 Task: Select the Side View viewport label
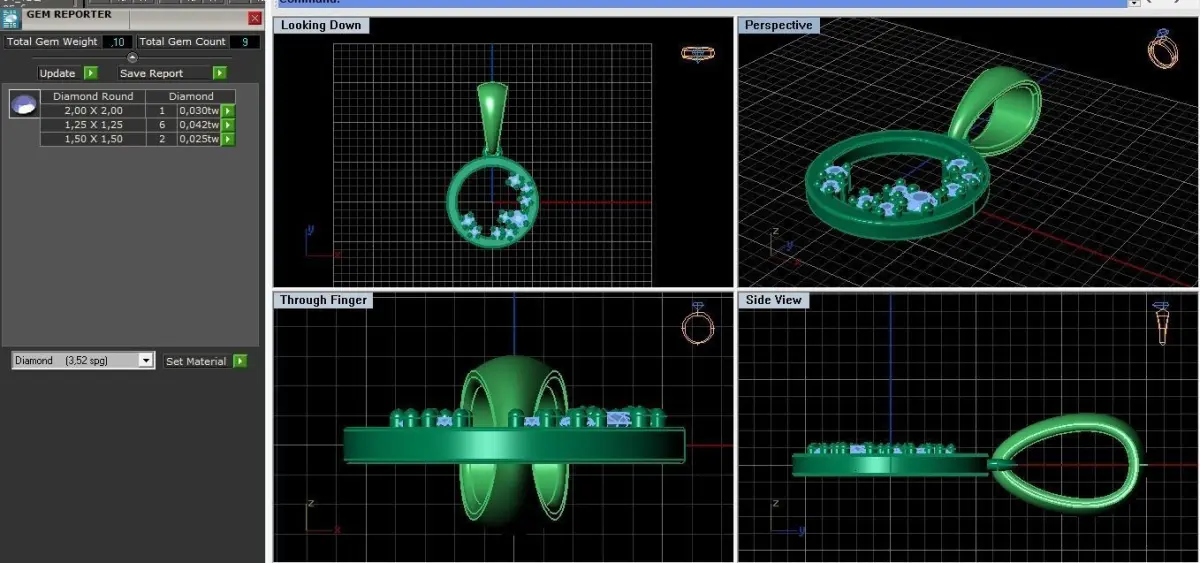[774, 300]
